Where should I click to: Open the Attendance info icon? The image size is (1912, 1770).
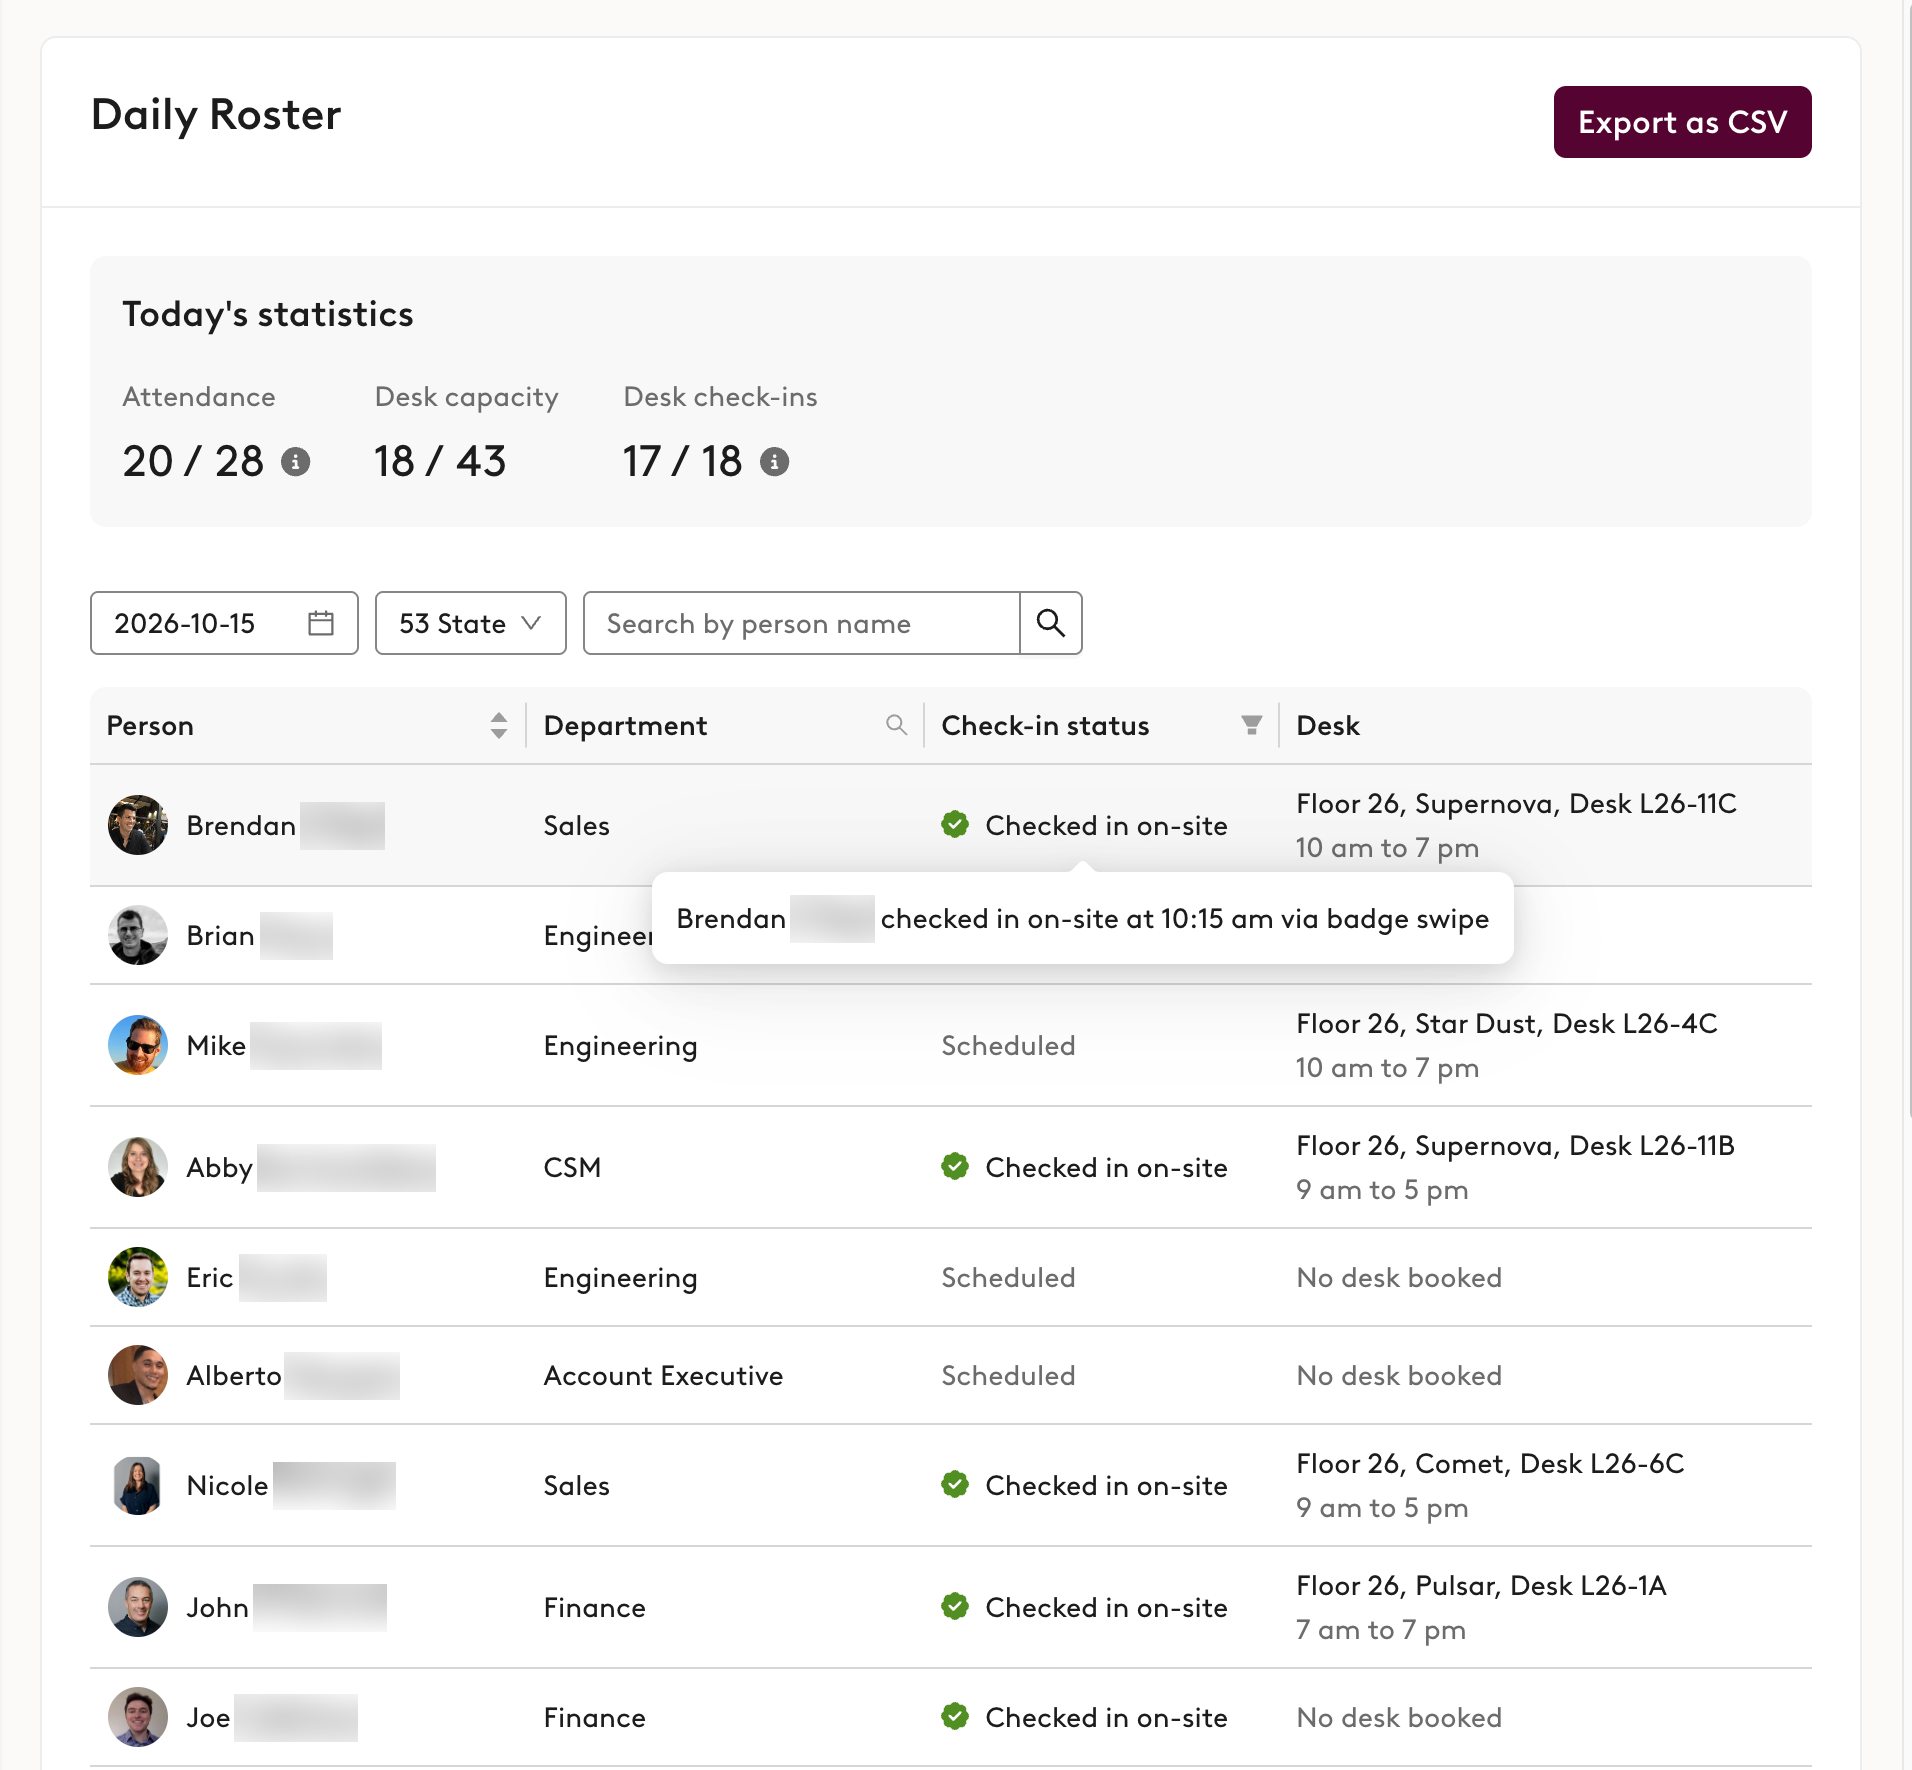[295, 462]
